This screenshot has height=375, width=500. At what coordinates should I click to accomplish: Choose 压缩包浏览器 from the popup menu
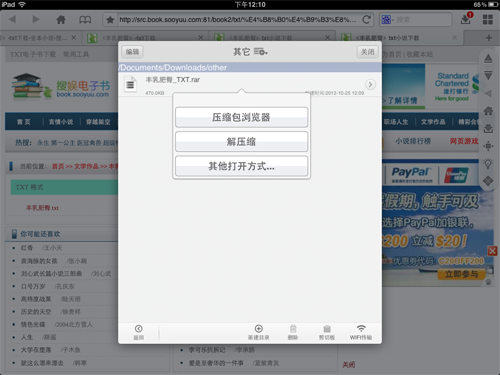point(241,117)
